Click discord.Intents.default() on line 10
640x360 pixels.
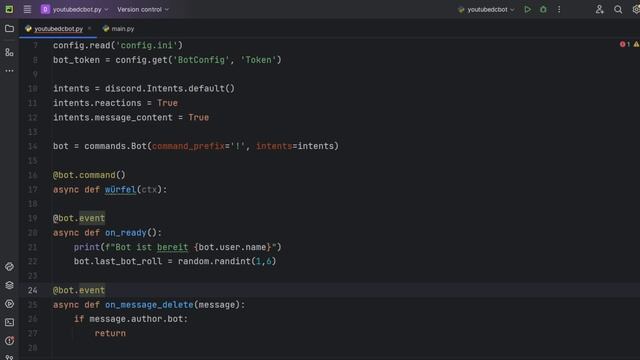click(170, 89)
